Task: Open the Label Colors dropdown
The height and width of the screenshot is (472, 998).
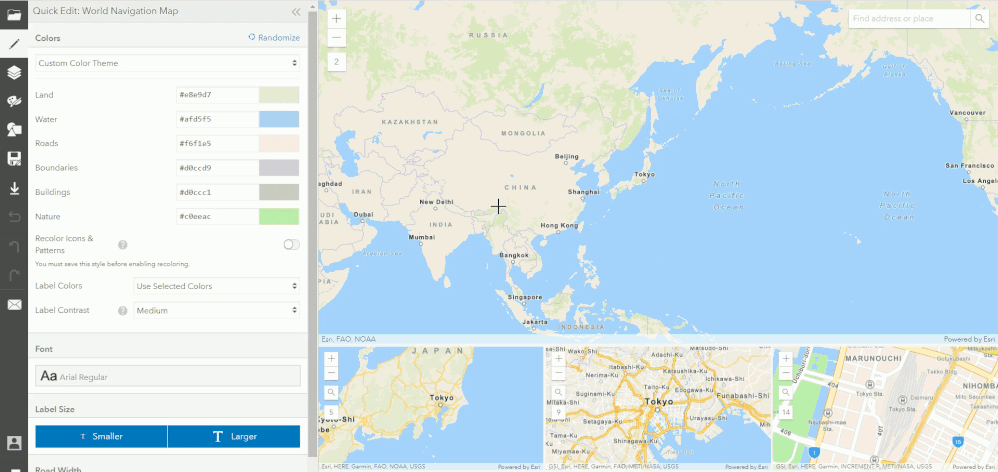Action: (x=216, y=286)
